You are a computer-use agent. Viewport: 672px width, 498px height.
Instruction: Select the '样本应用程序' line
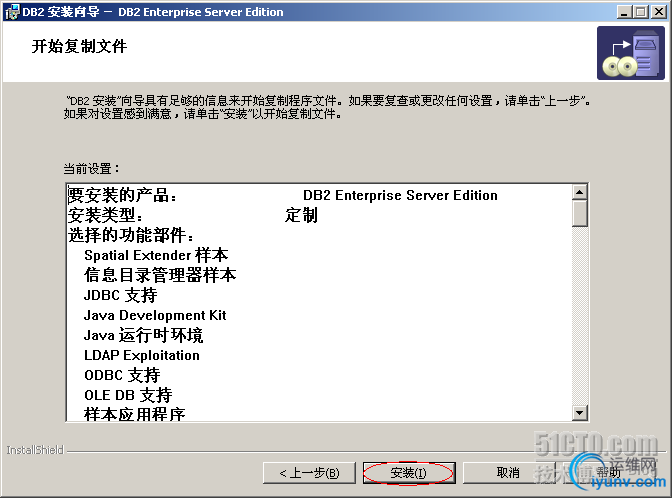click(x=135, y=414)
